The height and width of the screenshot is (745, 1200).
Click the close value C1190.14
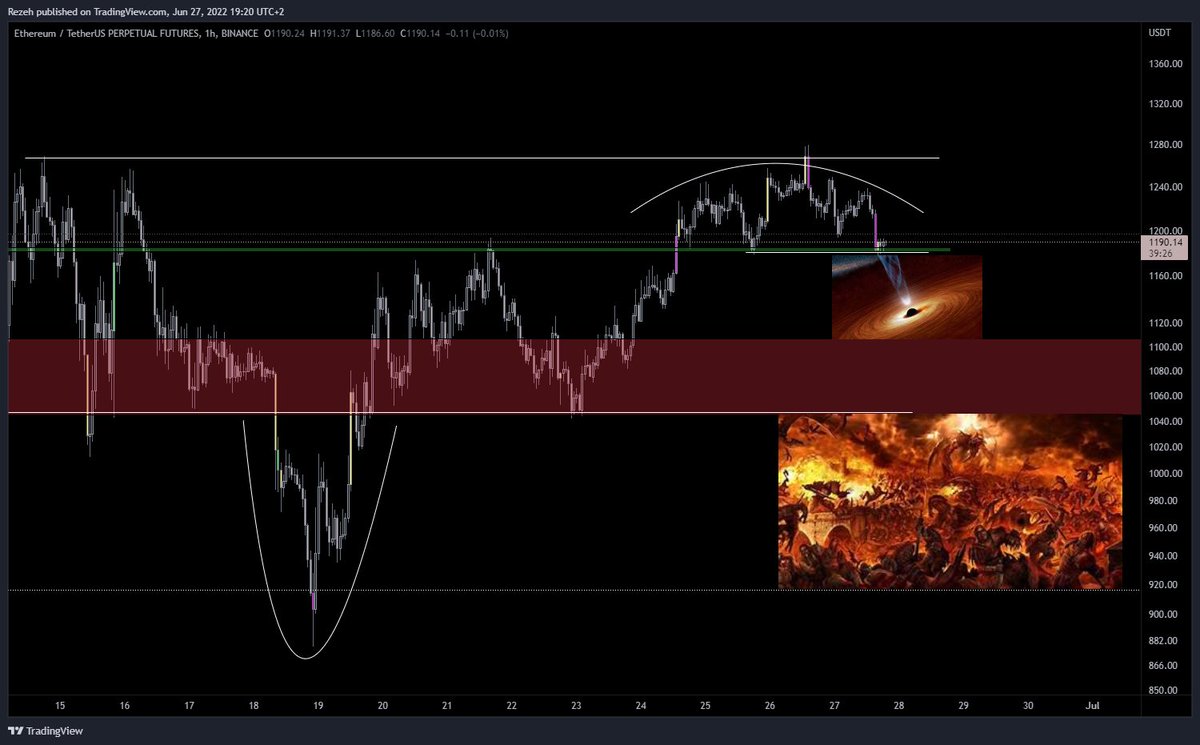pos(422,34)
